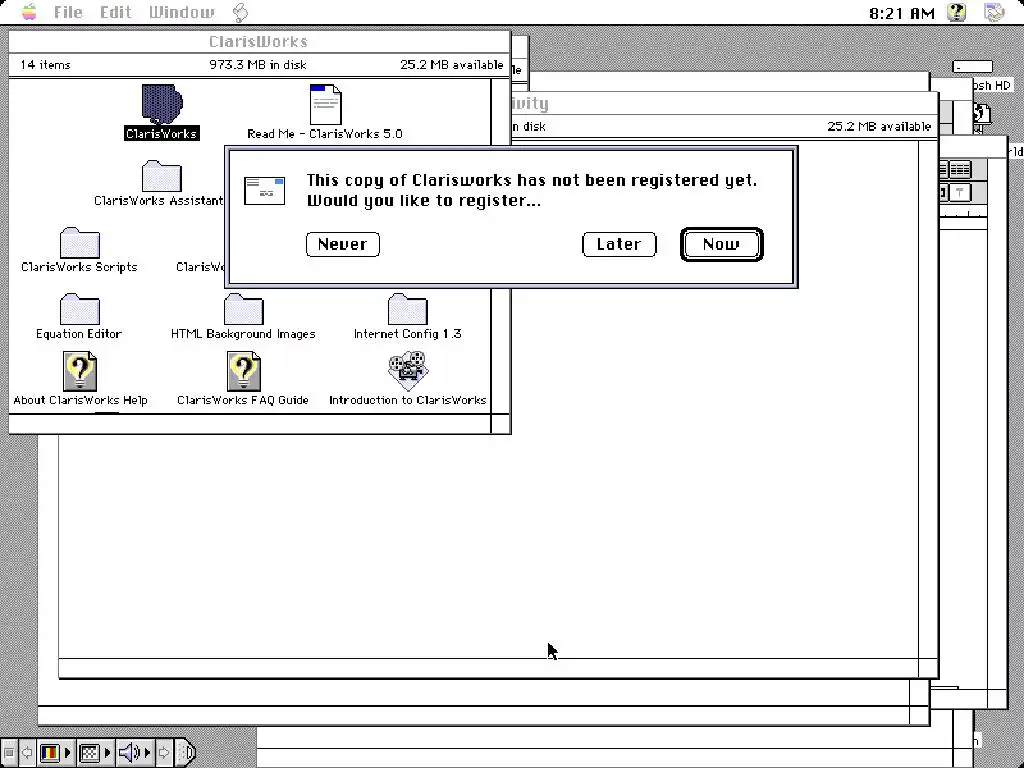Screen dimensions: 1024x768
Task: Open the Read Me - ClarisWorks 5.0 document
Action: pos(325,104)
